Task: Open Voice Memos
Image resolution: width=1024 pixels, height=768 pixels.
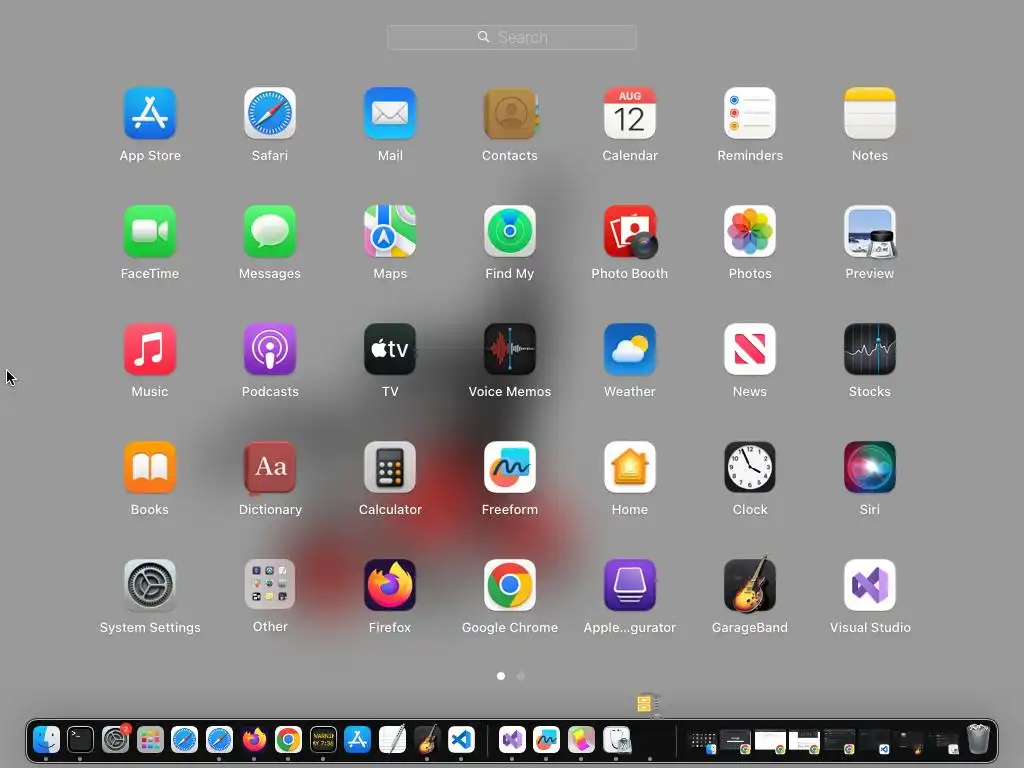Action: coord(510,349)
